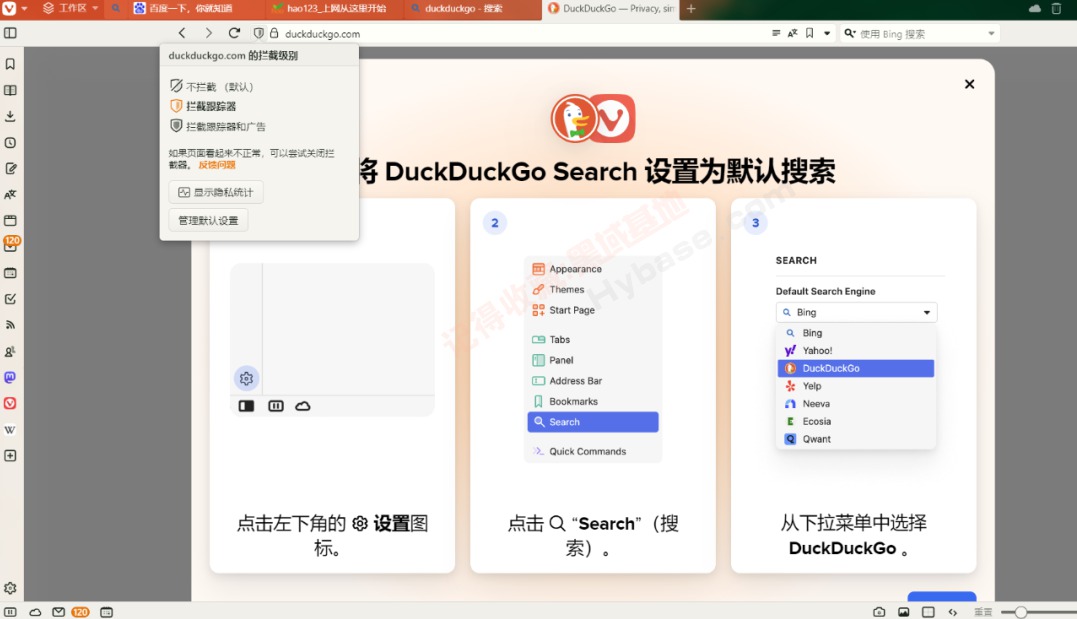Go forward to the next page
Image resolution: width=1077 pixels, height=619 pixels.
click(x=208, y=33)
